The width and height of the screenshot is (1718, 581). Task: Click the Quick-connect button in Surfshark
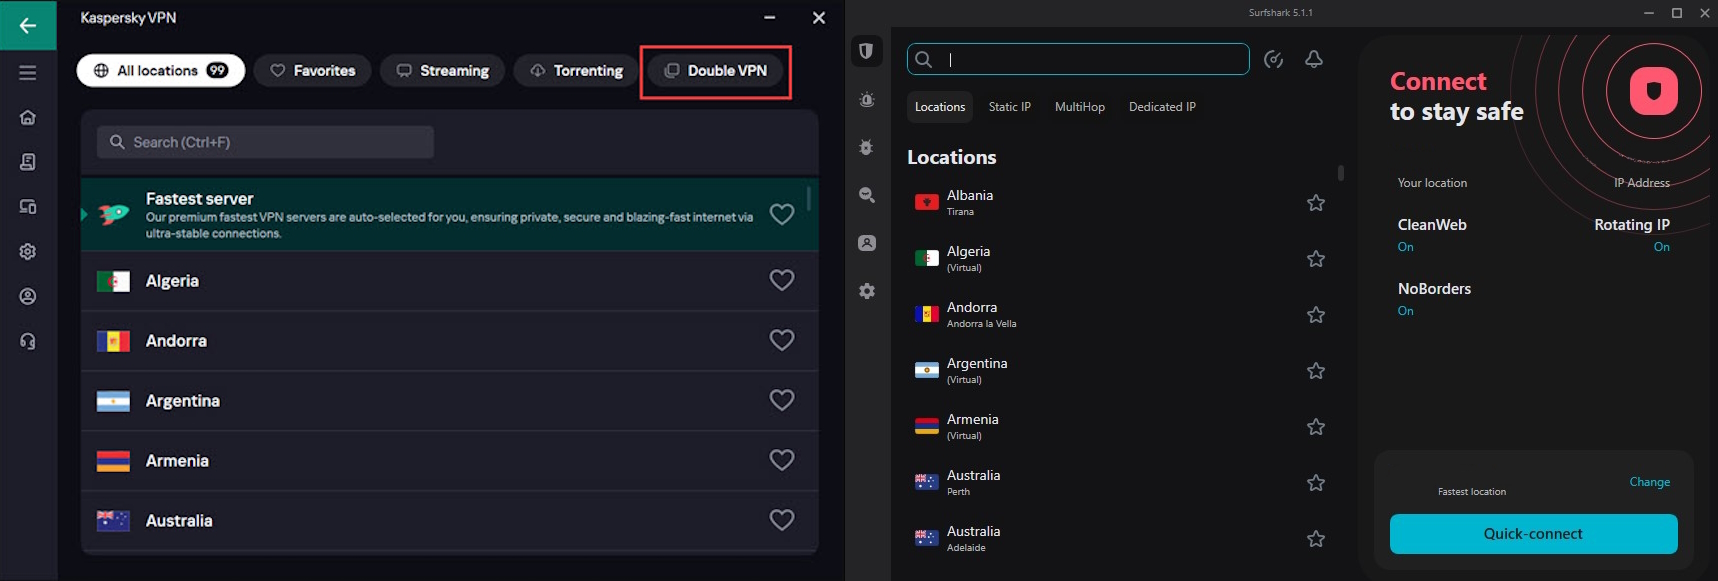1533,534
